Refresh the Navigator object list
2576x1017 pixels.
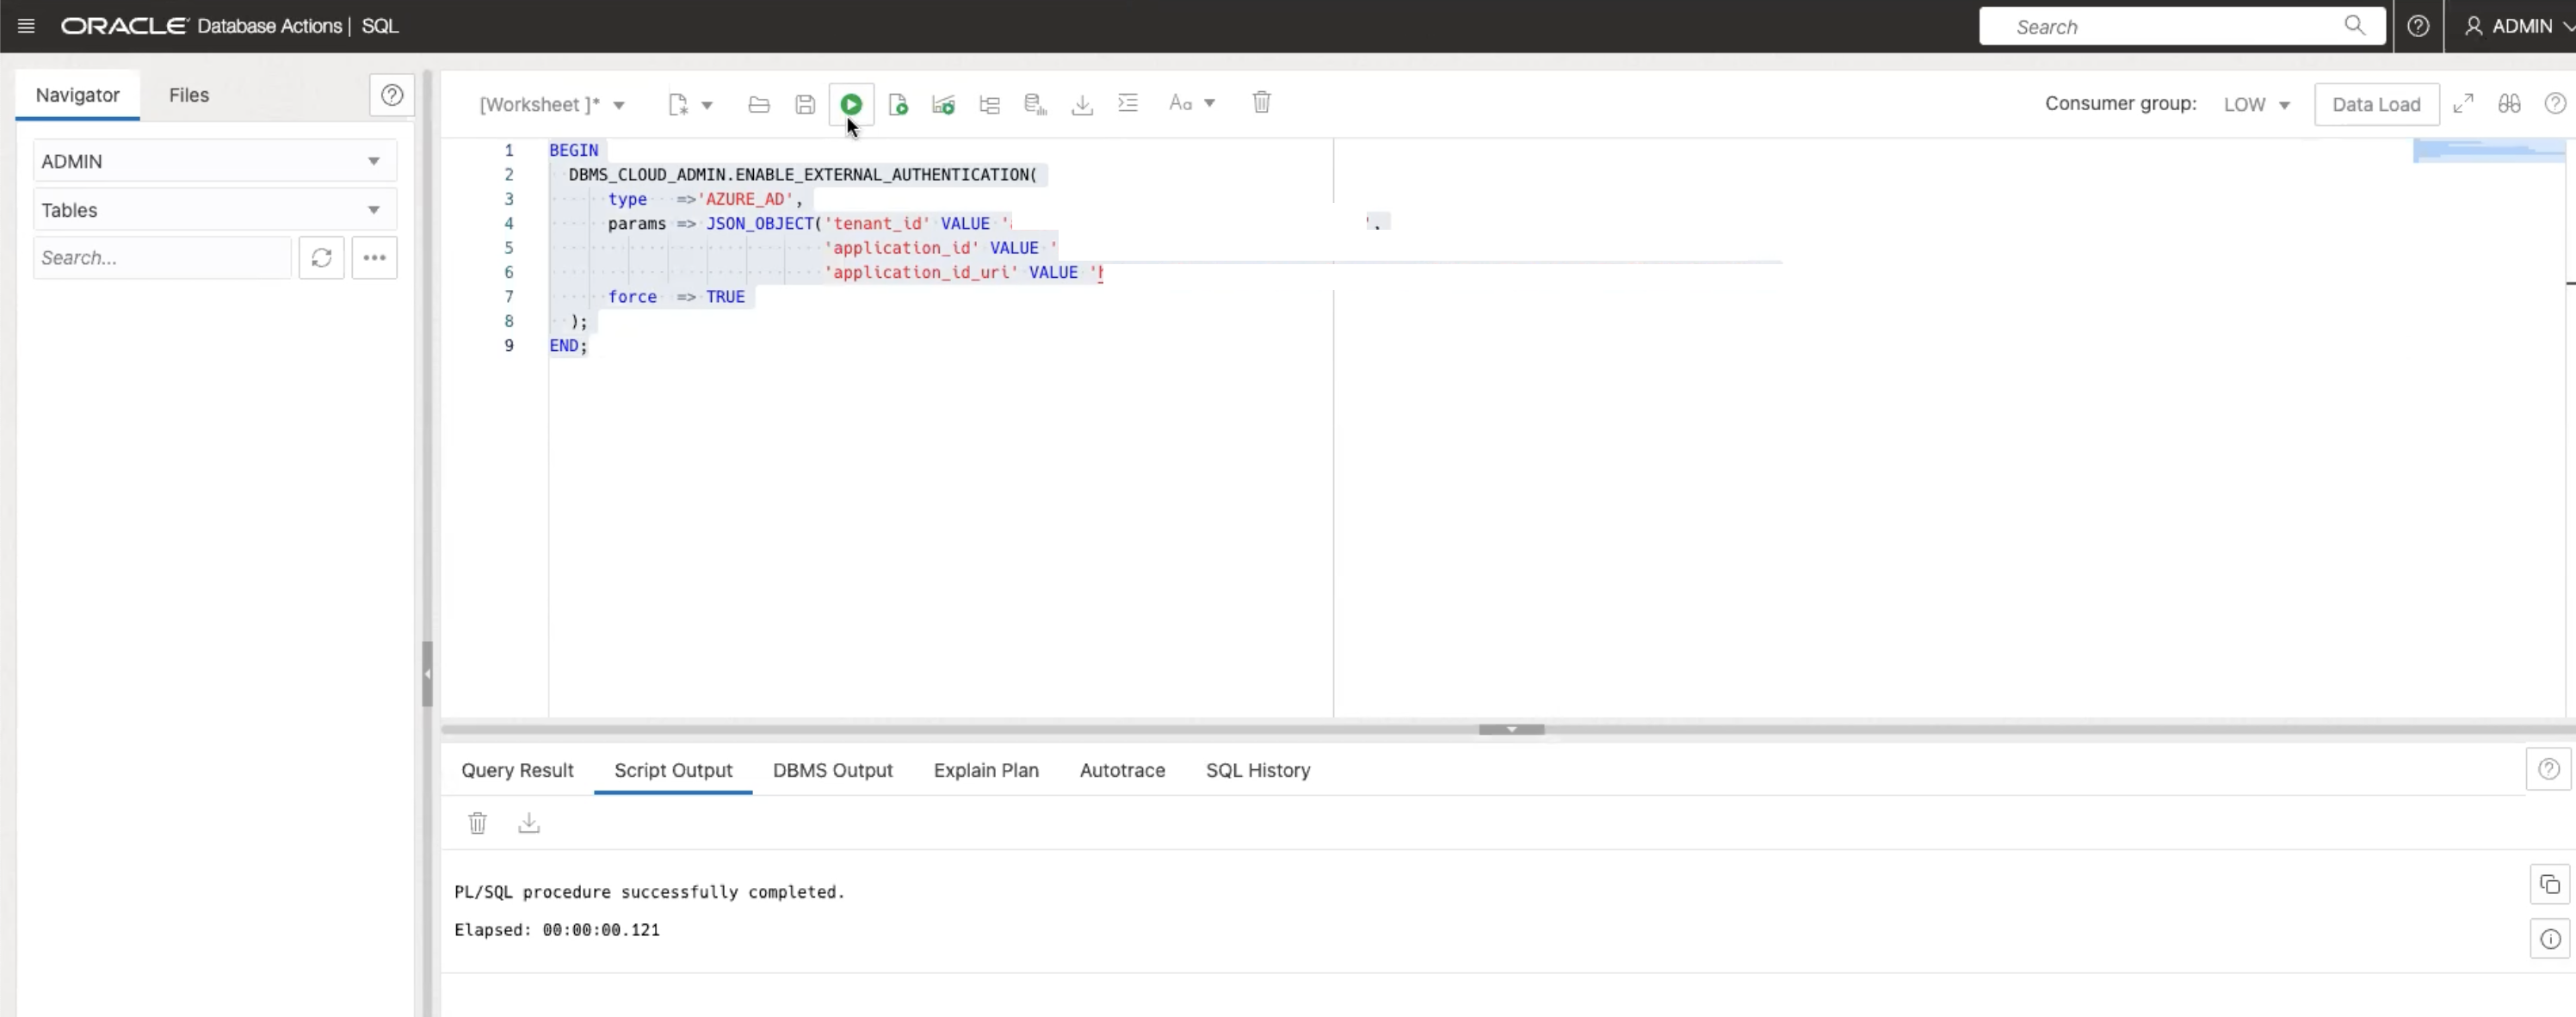click(321, 258)
